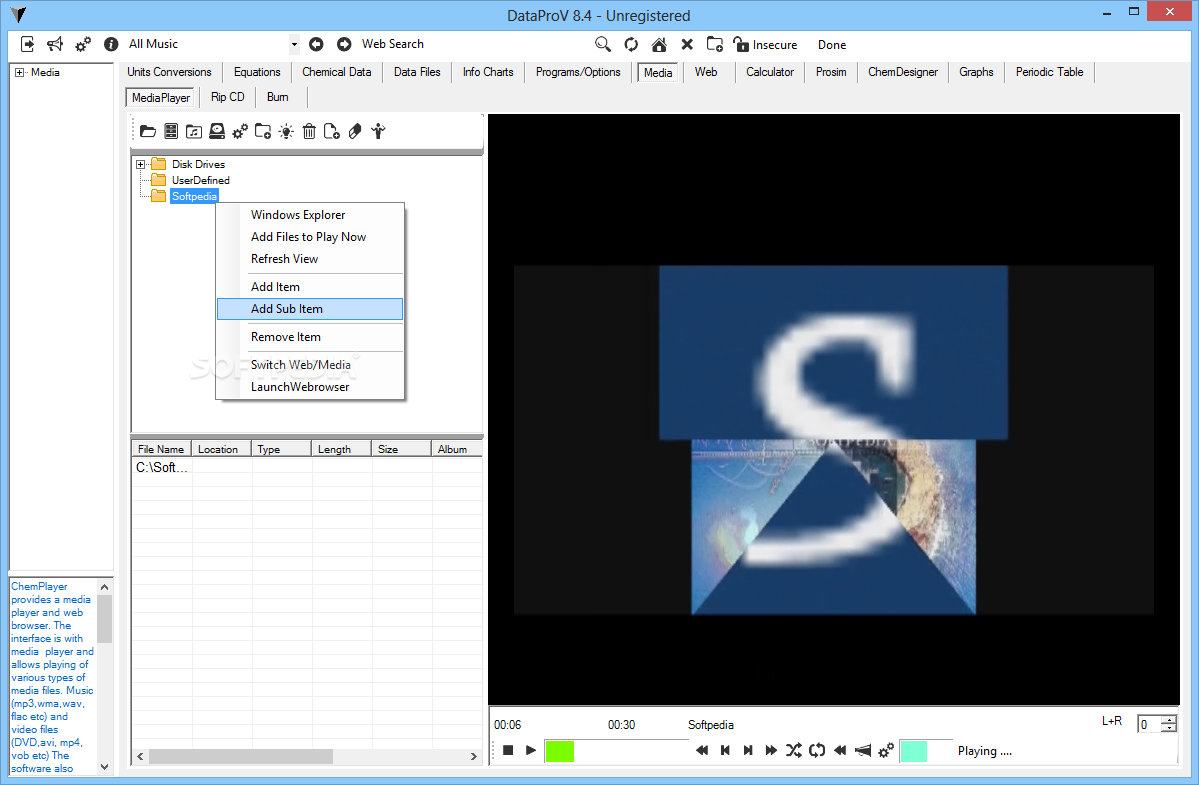Choose Refresh View in context menu

click(310, 259)
